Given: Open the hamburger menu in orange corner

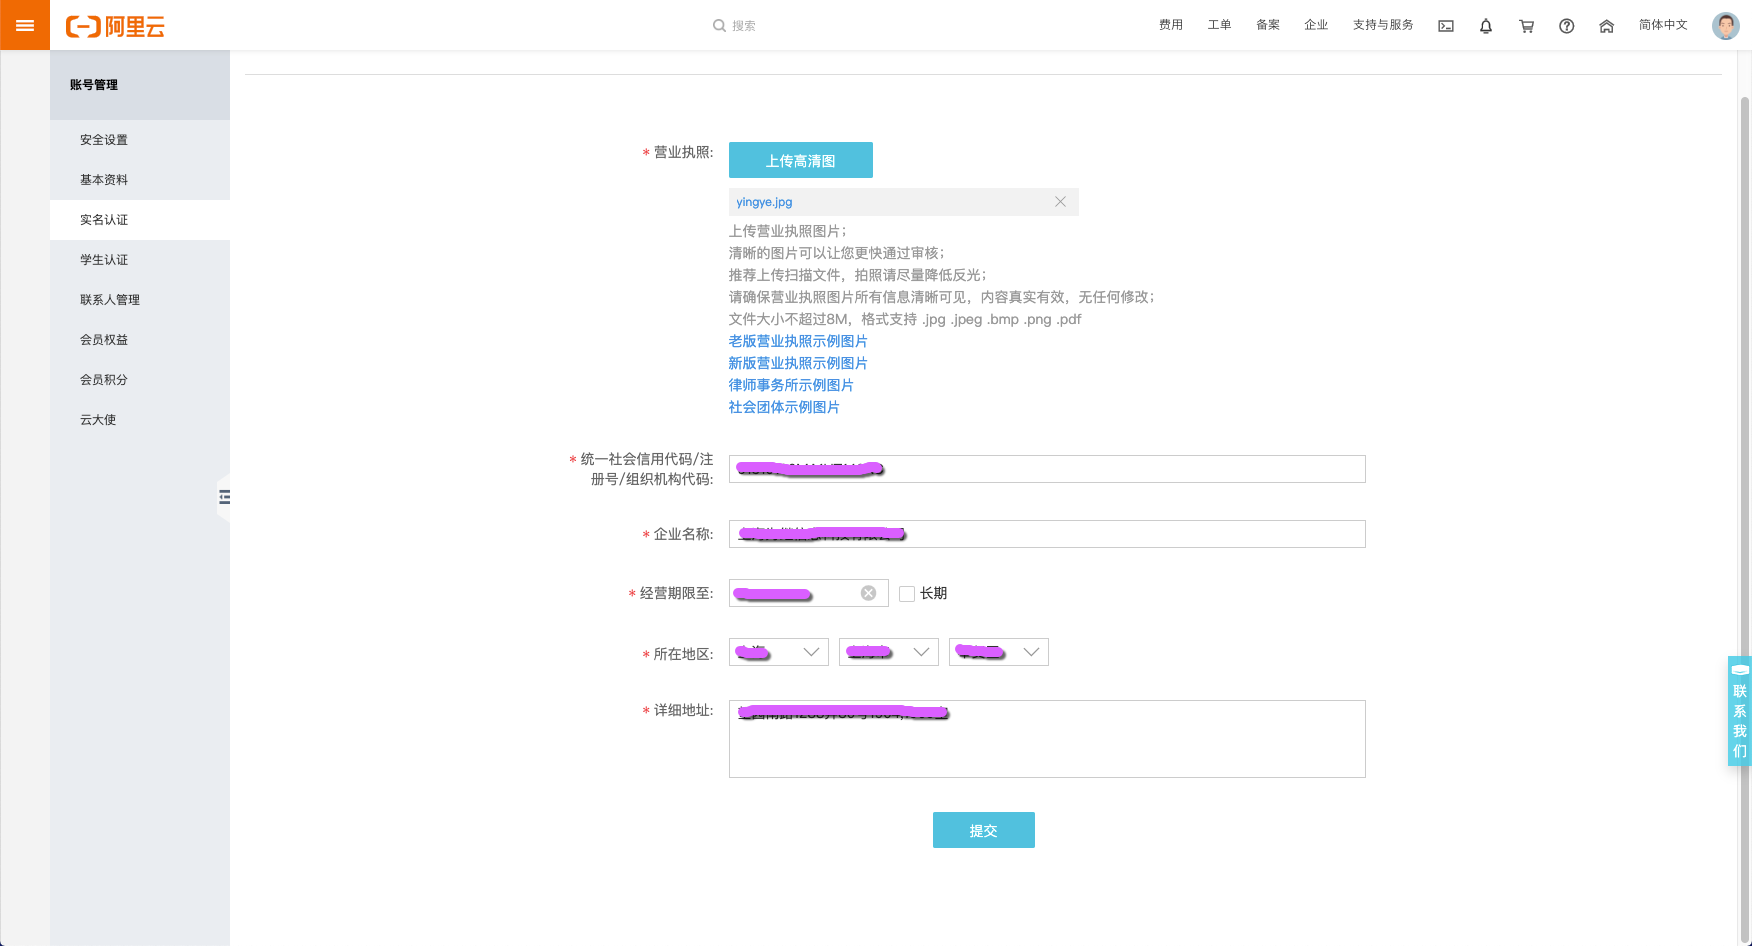Looking at the screenshot, I should pyautogui.click(x=25, y=25).
